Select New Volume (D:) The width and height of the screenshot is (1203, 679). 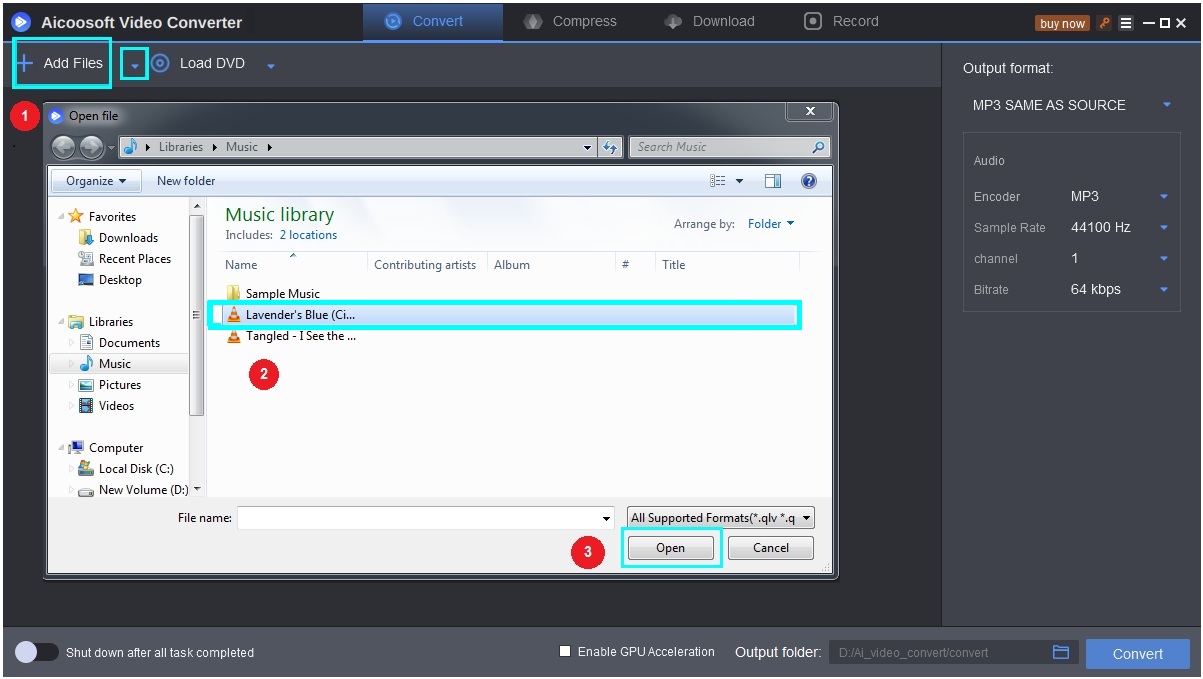[x=143, y=490]
